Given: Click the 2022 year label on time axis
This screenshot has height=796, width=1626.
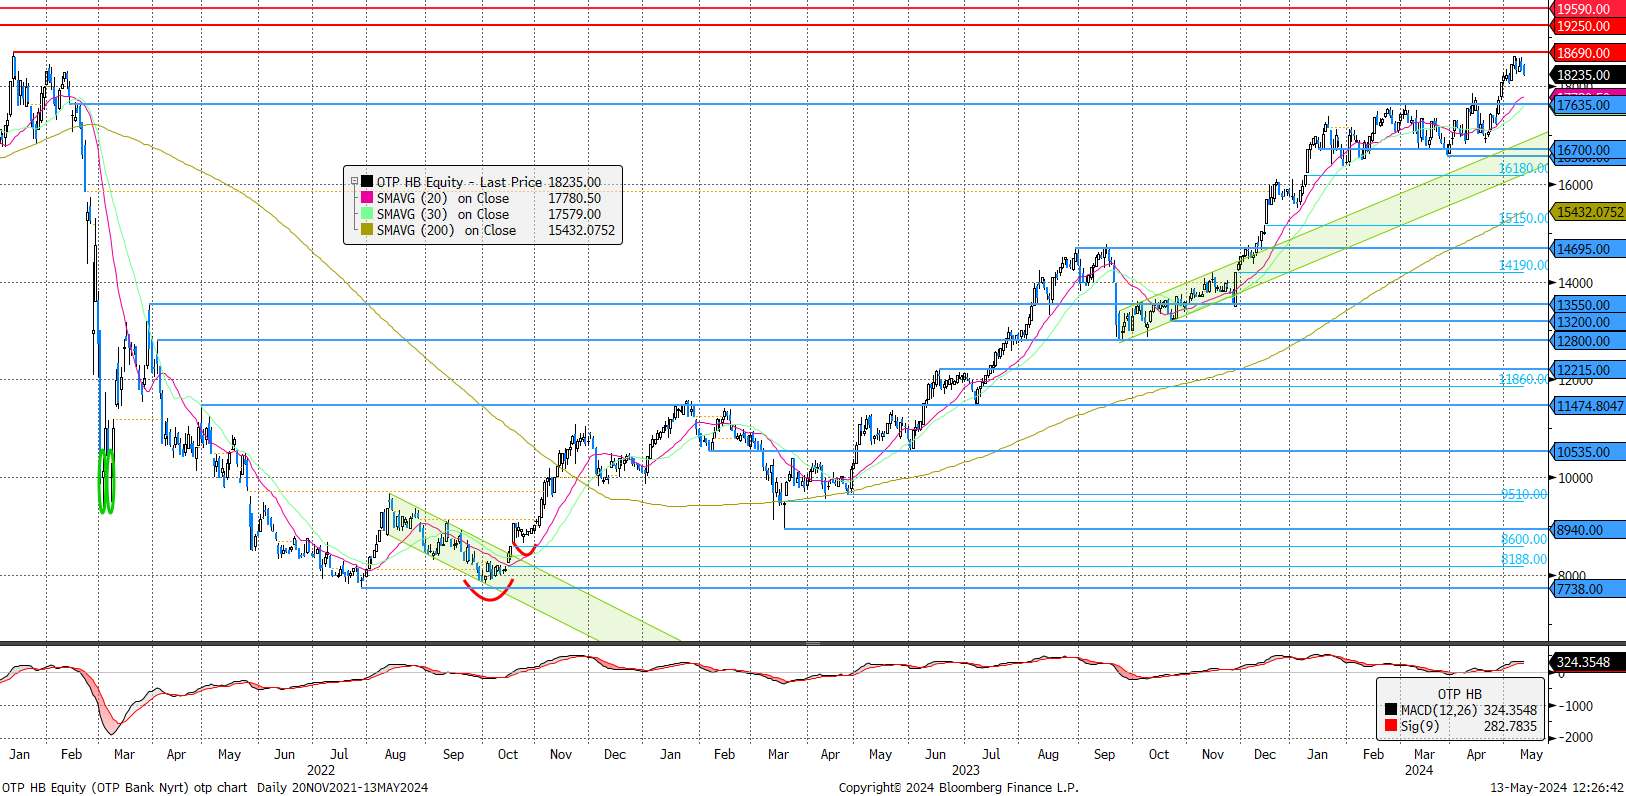Looking at the screenshot, I should pyautogui.click(x=321, y=770).
